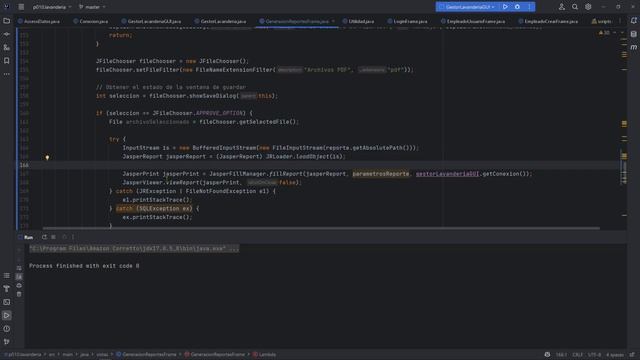Image resolution: width=640 pixels, height=360 pixels.
Task: Open the master branch dropdown
Action: pyautogui.click(x=92, y=7)
